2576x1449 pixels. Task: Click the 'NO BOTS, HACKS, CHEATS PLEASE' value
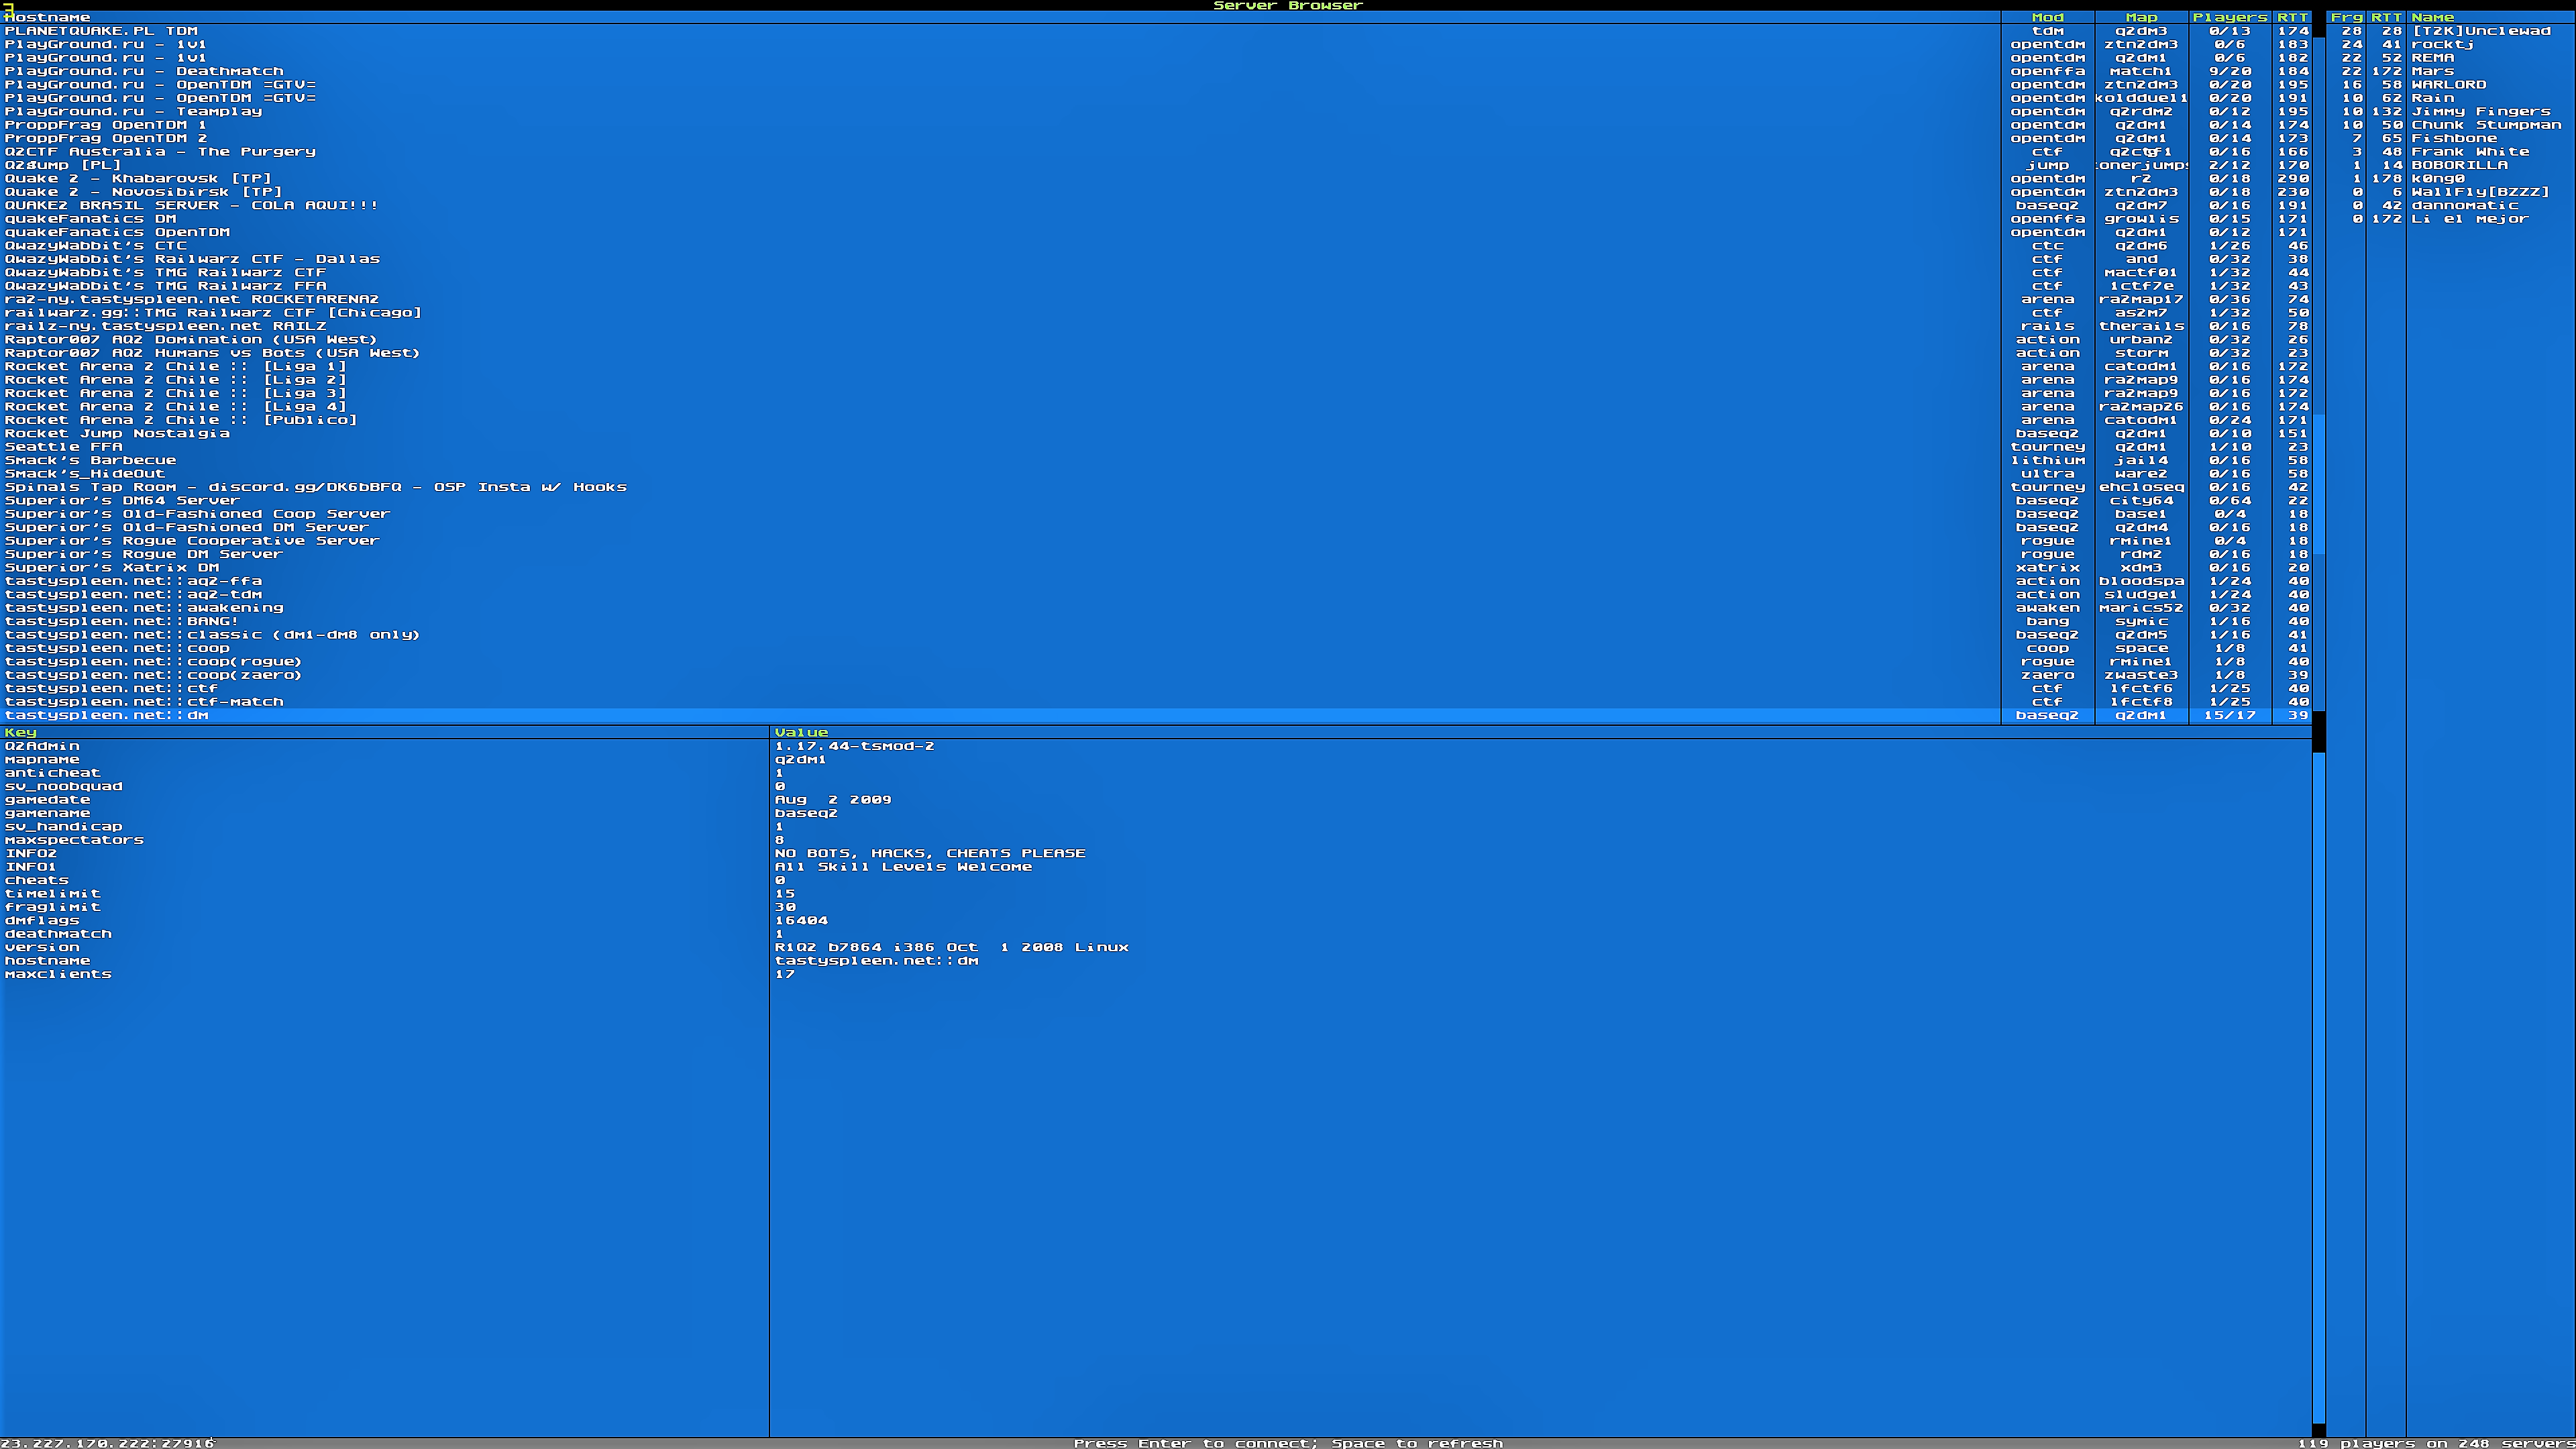(x=930, y=853)
